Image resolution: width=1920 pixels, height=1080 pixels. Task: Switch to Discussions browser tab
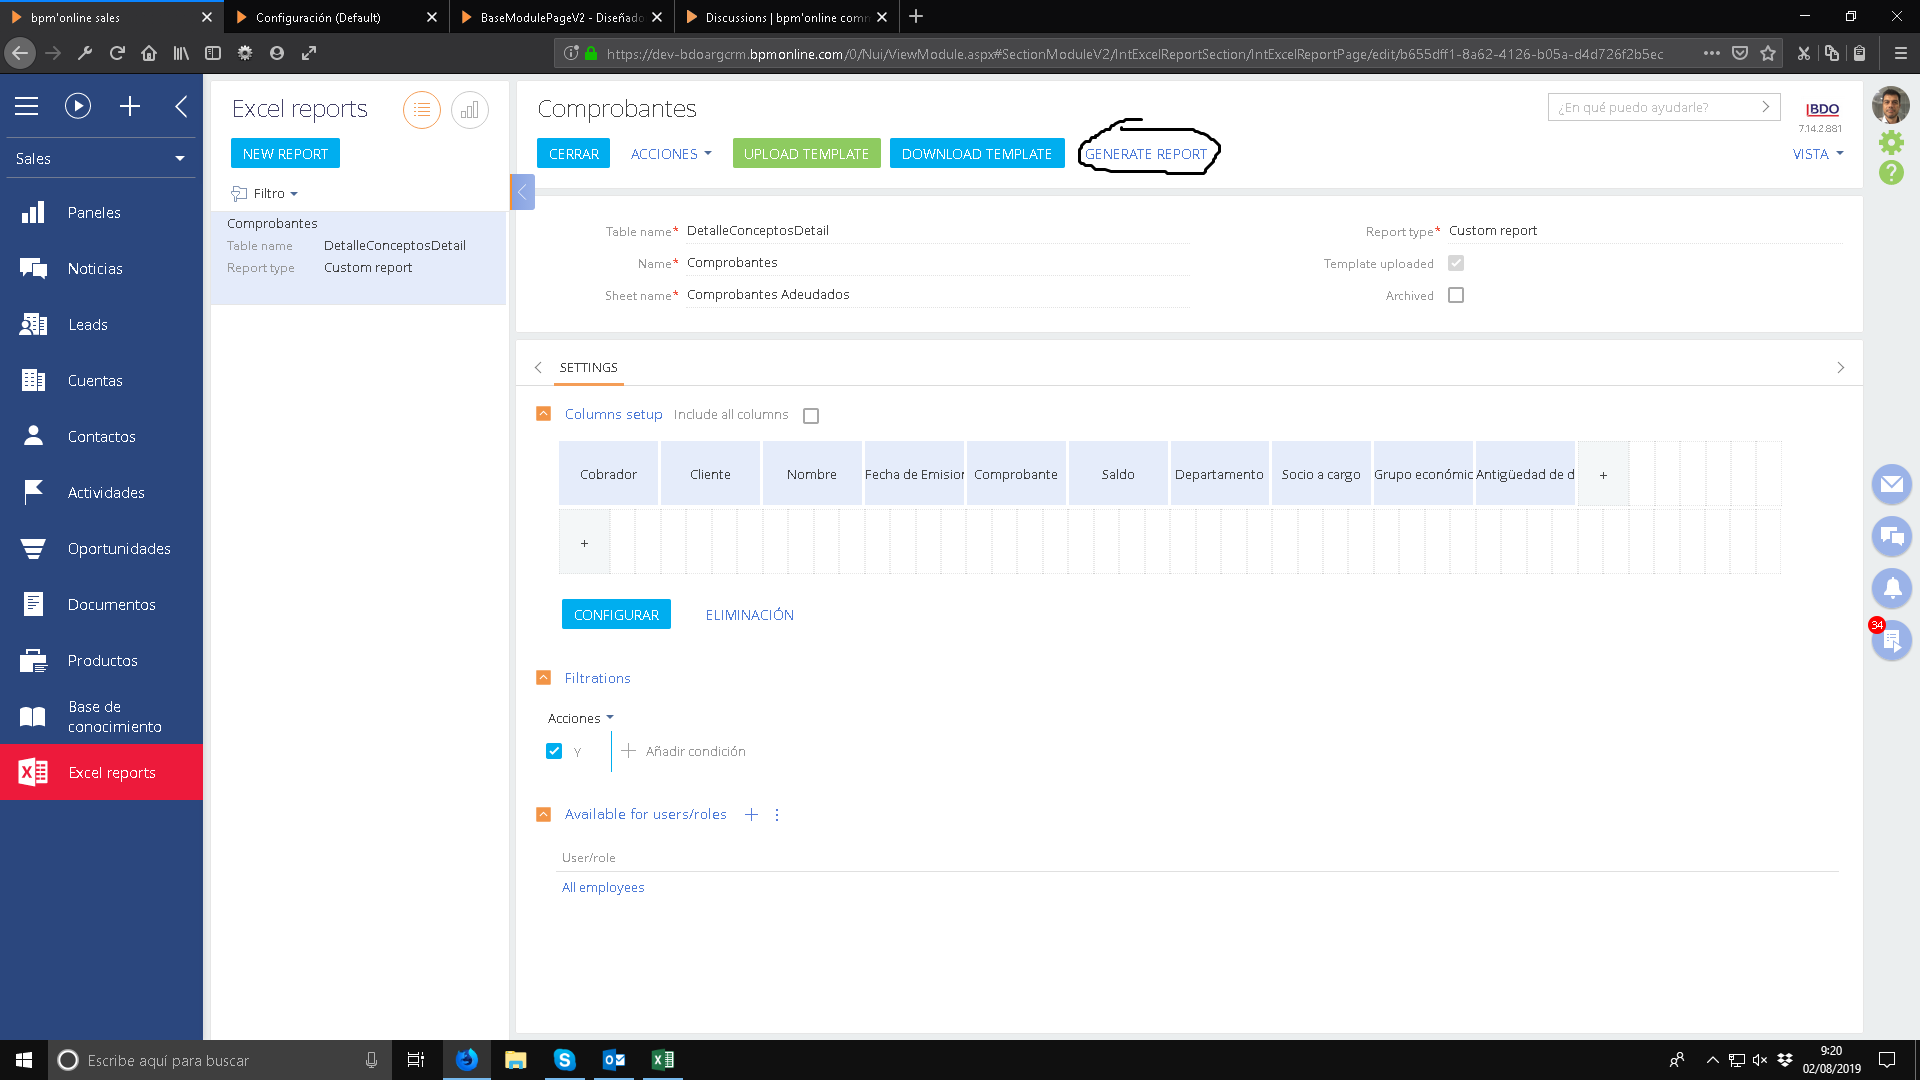point(787,17)
